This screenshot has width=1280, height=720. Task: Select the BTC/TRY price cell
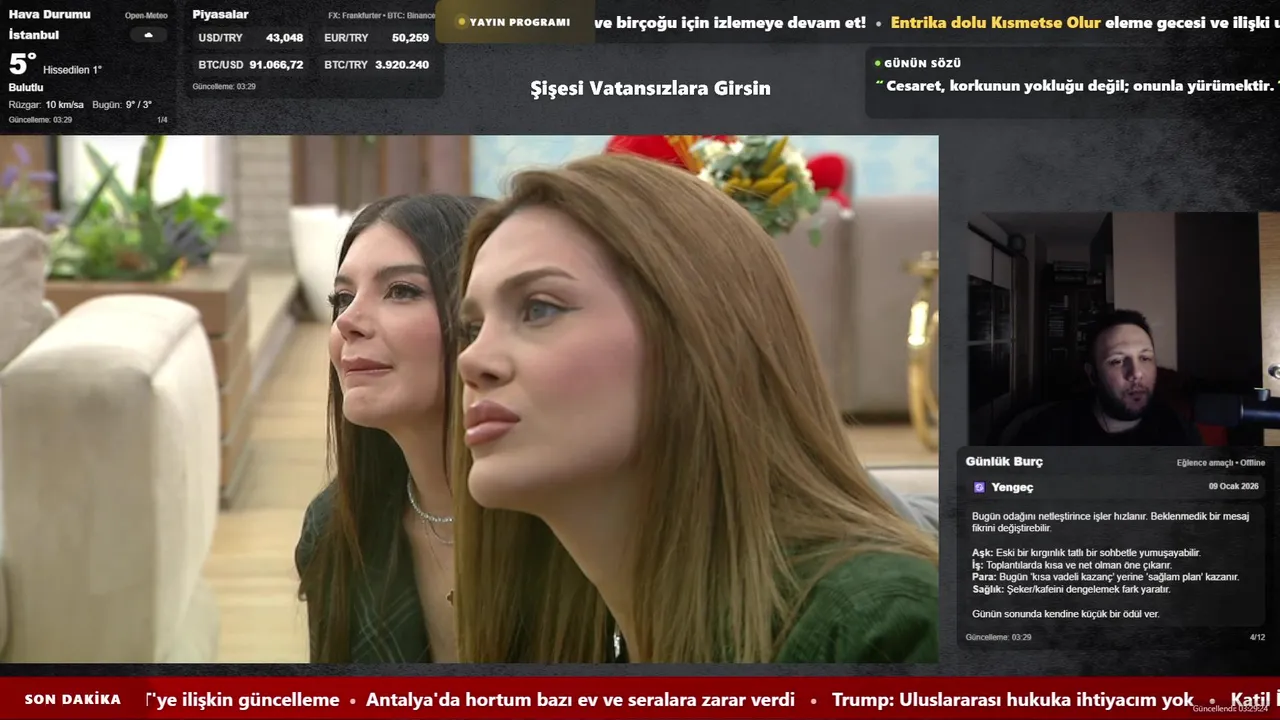coord(377,64)
